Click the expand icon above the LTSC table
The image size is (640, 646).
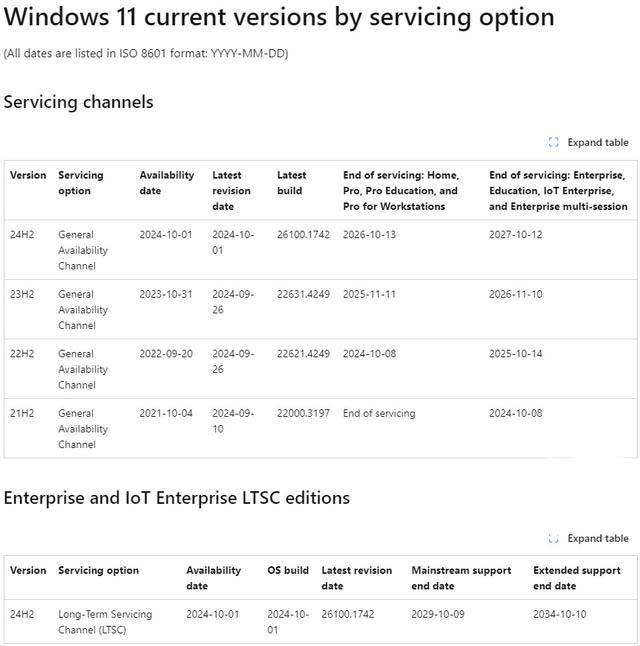[x=554, y=538]
